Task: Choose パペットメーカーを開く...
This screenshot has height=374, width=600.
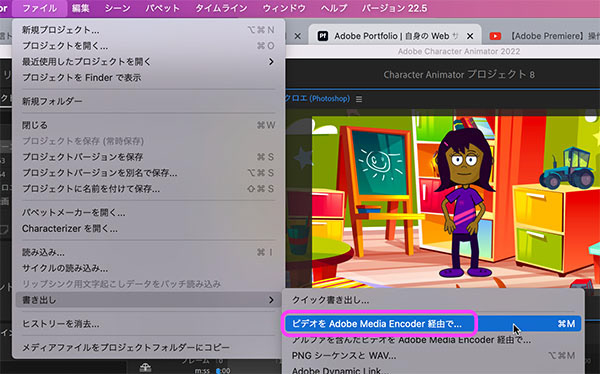Action: pyautogui.click(x=148, y=213)
